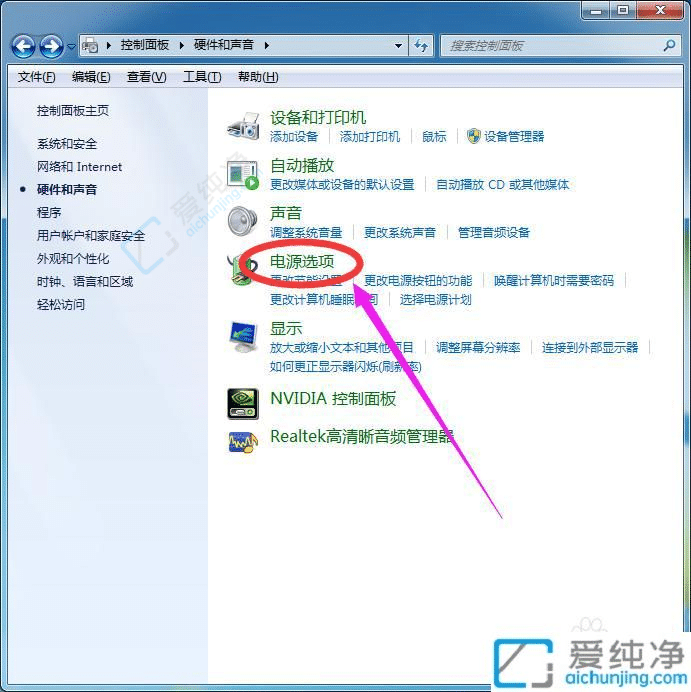
Task: Open the 声音 heading
Action: coord(286,213)
